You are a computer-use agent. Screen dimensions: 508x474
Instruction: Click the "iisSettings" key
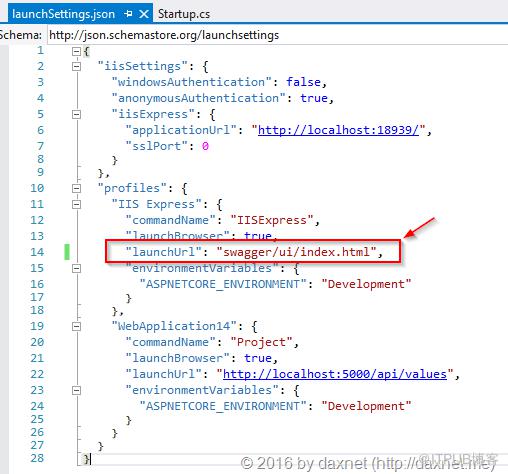click(142, 66)
